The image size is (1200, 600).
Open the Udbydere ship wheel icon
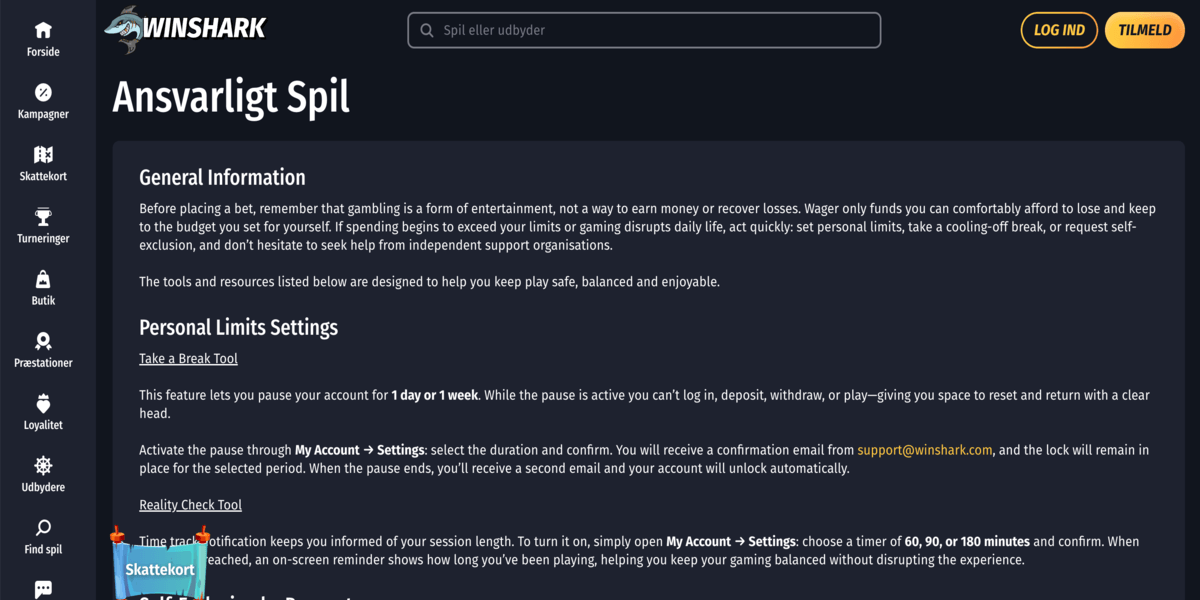pos(43,466)
